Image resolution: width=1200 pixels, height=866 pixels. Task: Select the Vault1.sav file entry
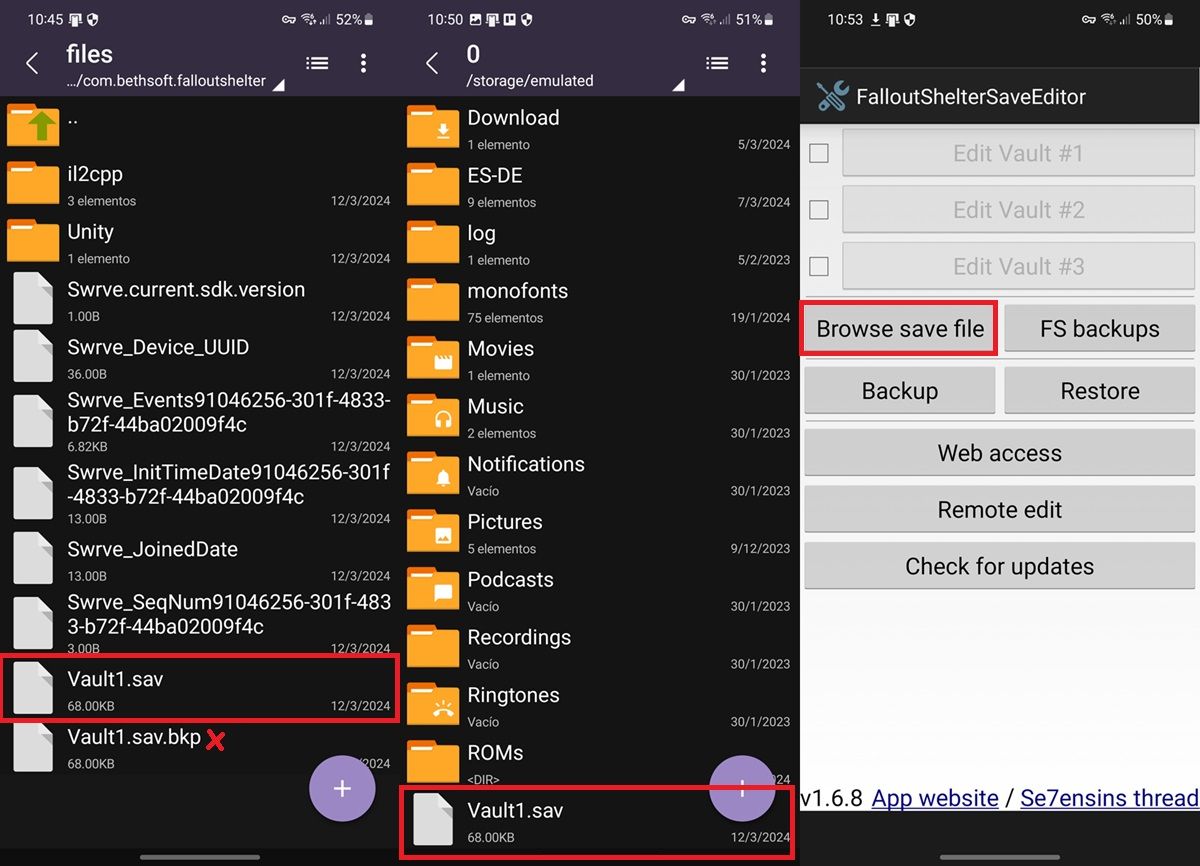pos(200,686)
